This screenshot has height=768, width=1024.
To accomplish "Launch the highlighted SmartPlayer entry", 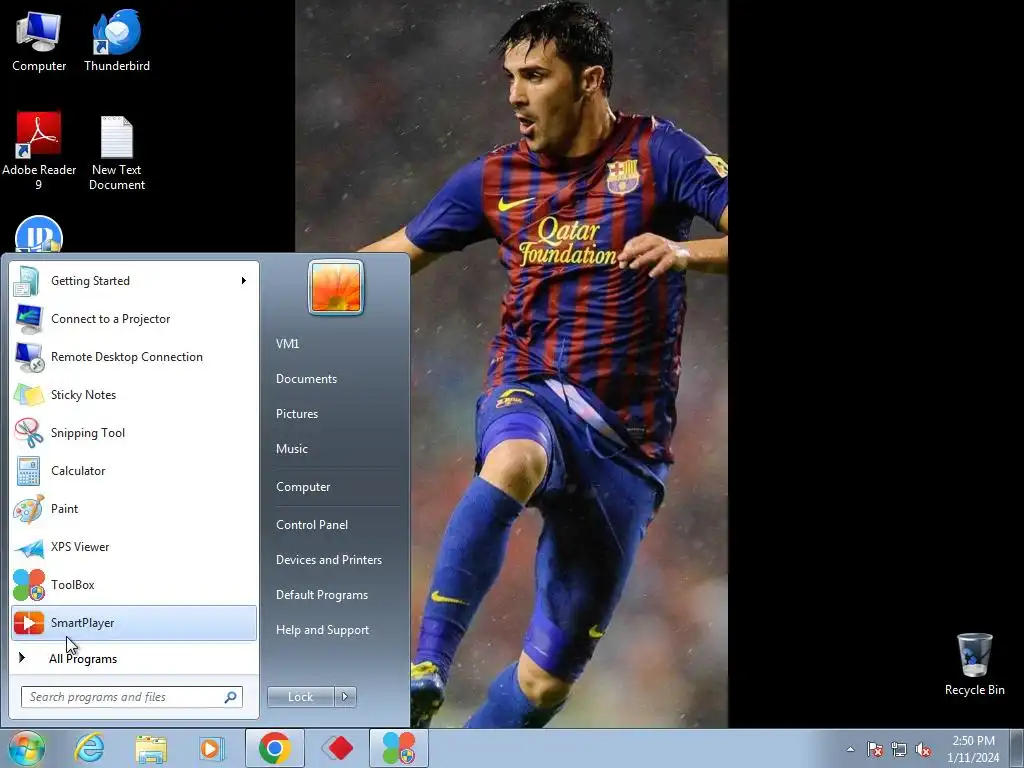I will [134, 623].
